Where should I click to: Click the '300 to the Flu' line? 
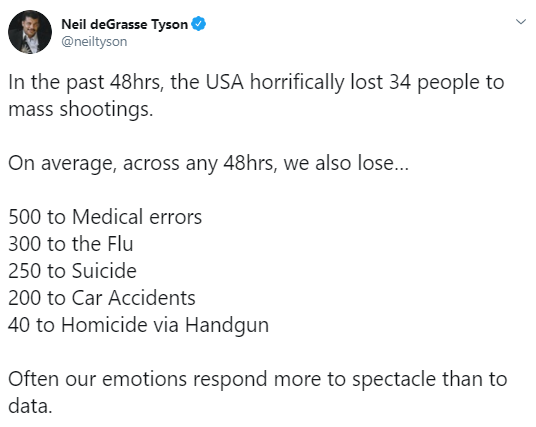(x=71, y=244)
